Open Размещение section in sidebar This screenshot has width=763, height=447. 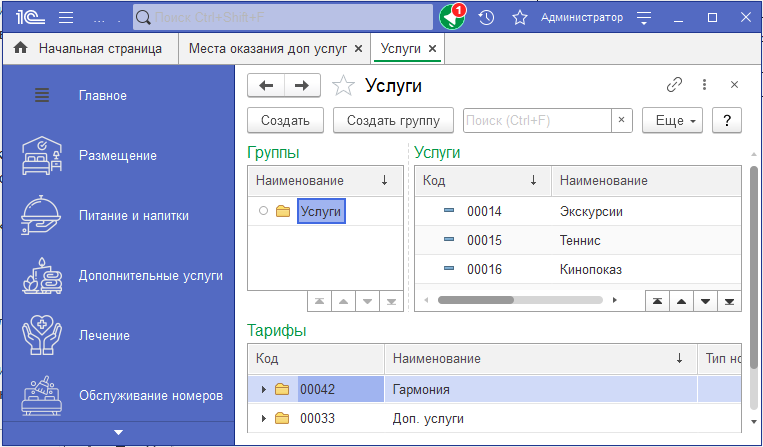[x=118, y=155]
